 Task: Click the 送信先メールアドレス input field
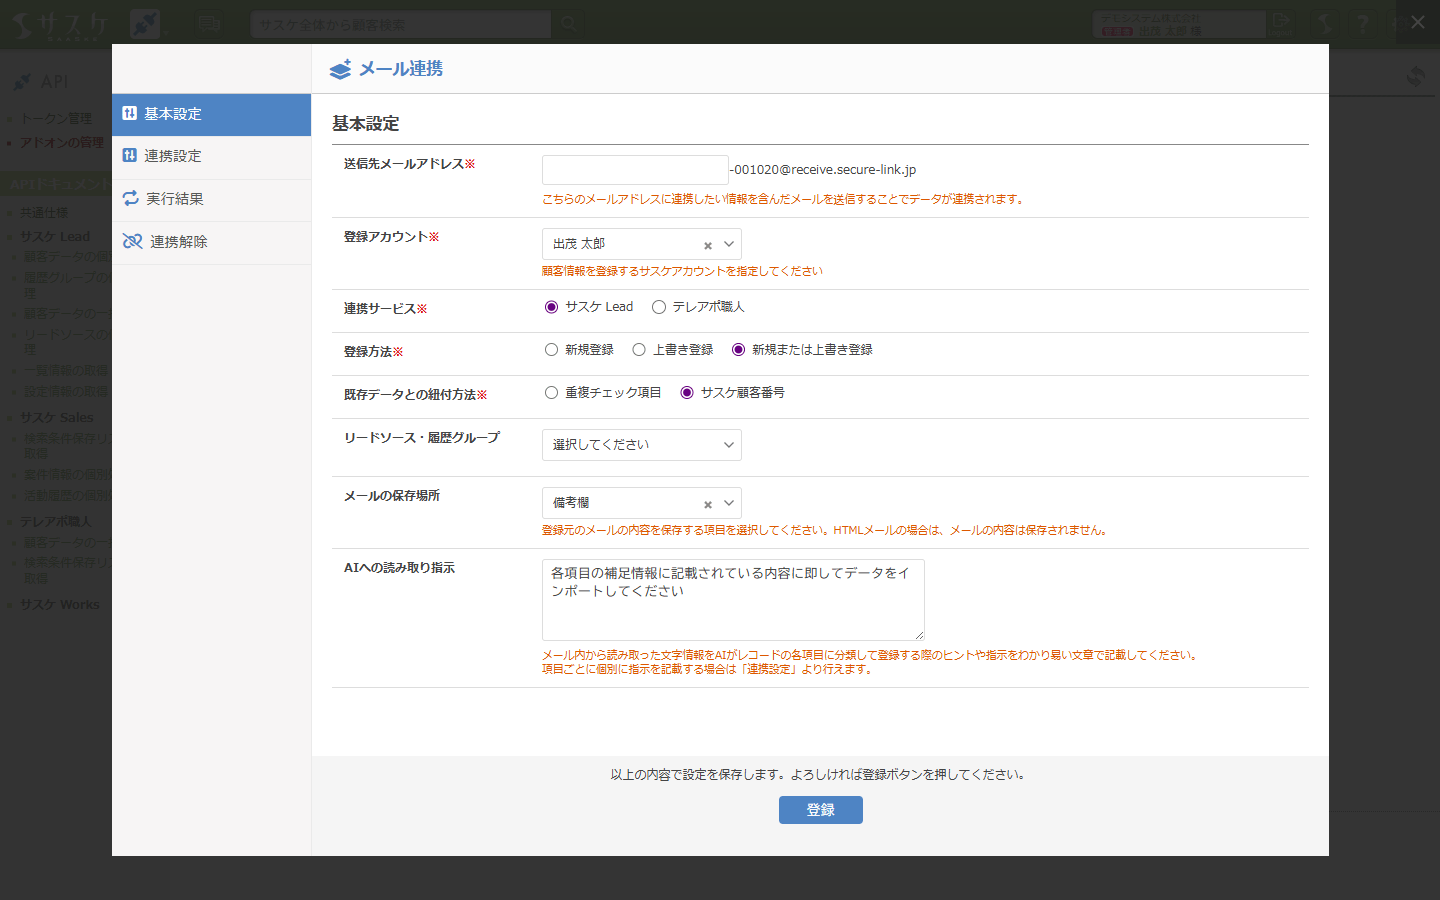[635, 168]
